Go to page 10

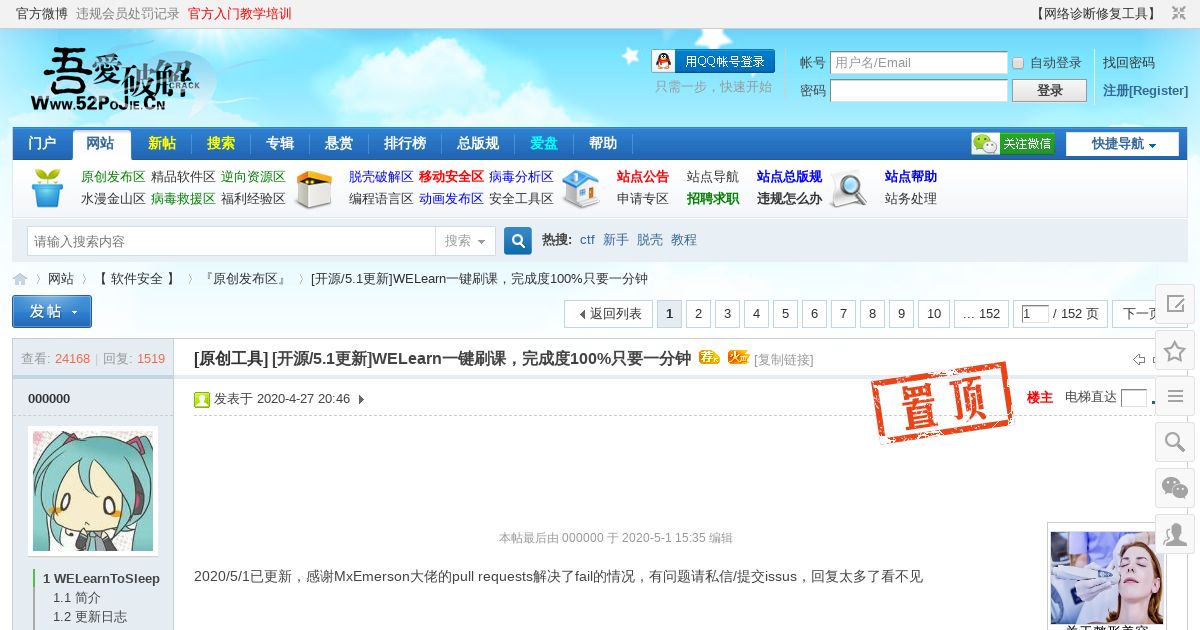pyautogui.click(x=934, y=314)
